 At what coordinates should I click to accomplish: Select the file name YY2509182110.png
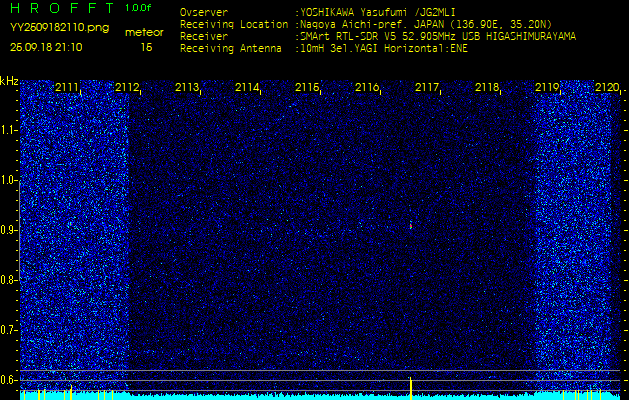tap(59, 28)
